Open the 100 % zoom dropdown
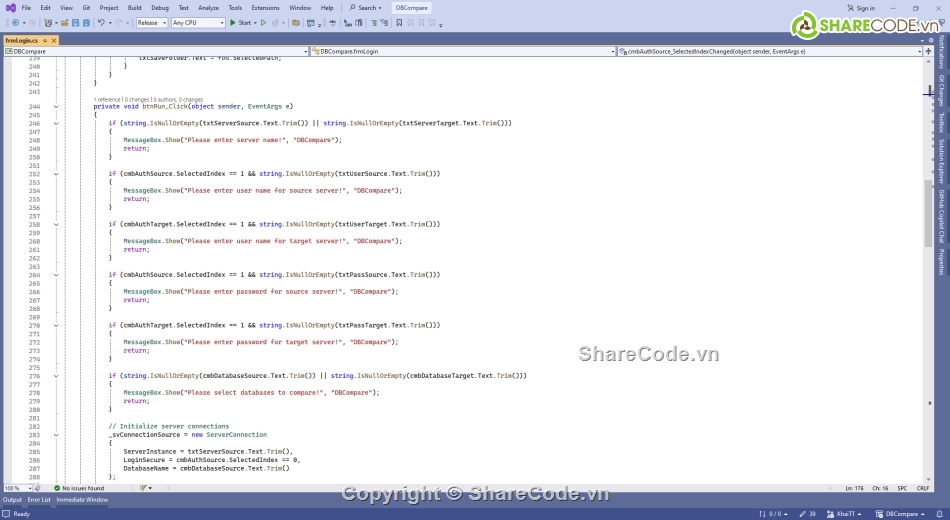Viewport: 950px width, 520px height. click(18, 488)
